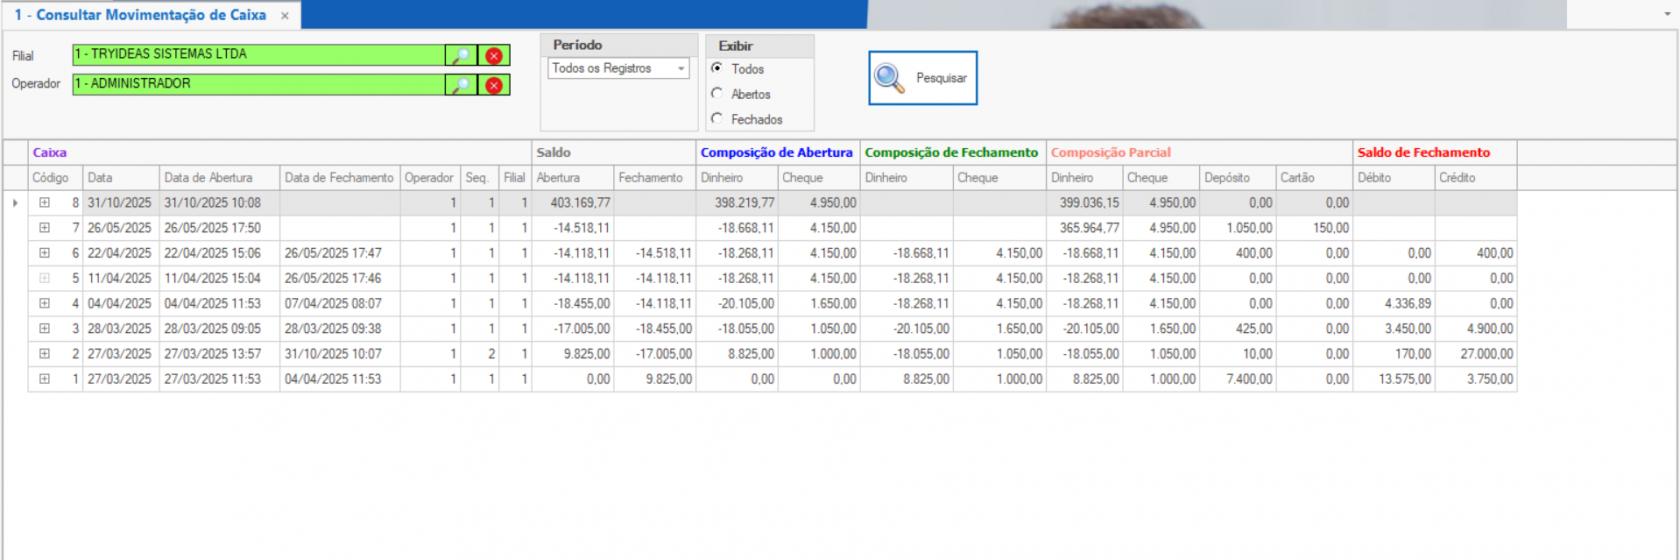Select the Fechados radio option
The width and height of the screenshot is (1680, 560).
[x=717, y=118]
